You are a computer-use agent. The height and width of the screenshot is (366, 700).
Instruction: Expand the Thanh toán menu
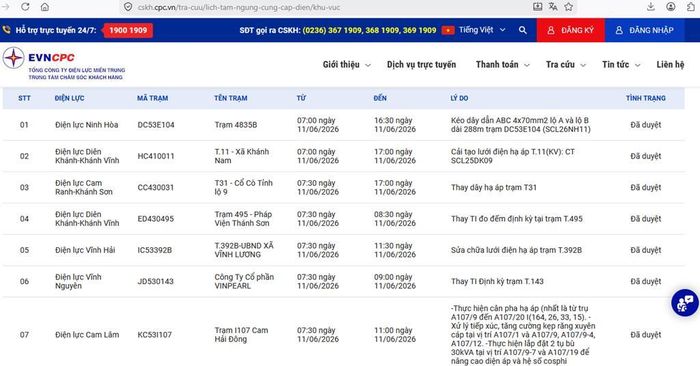(503, 65)
